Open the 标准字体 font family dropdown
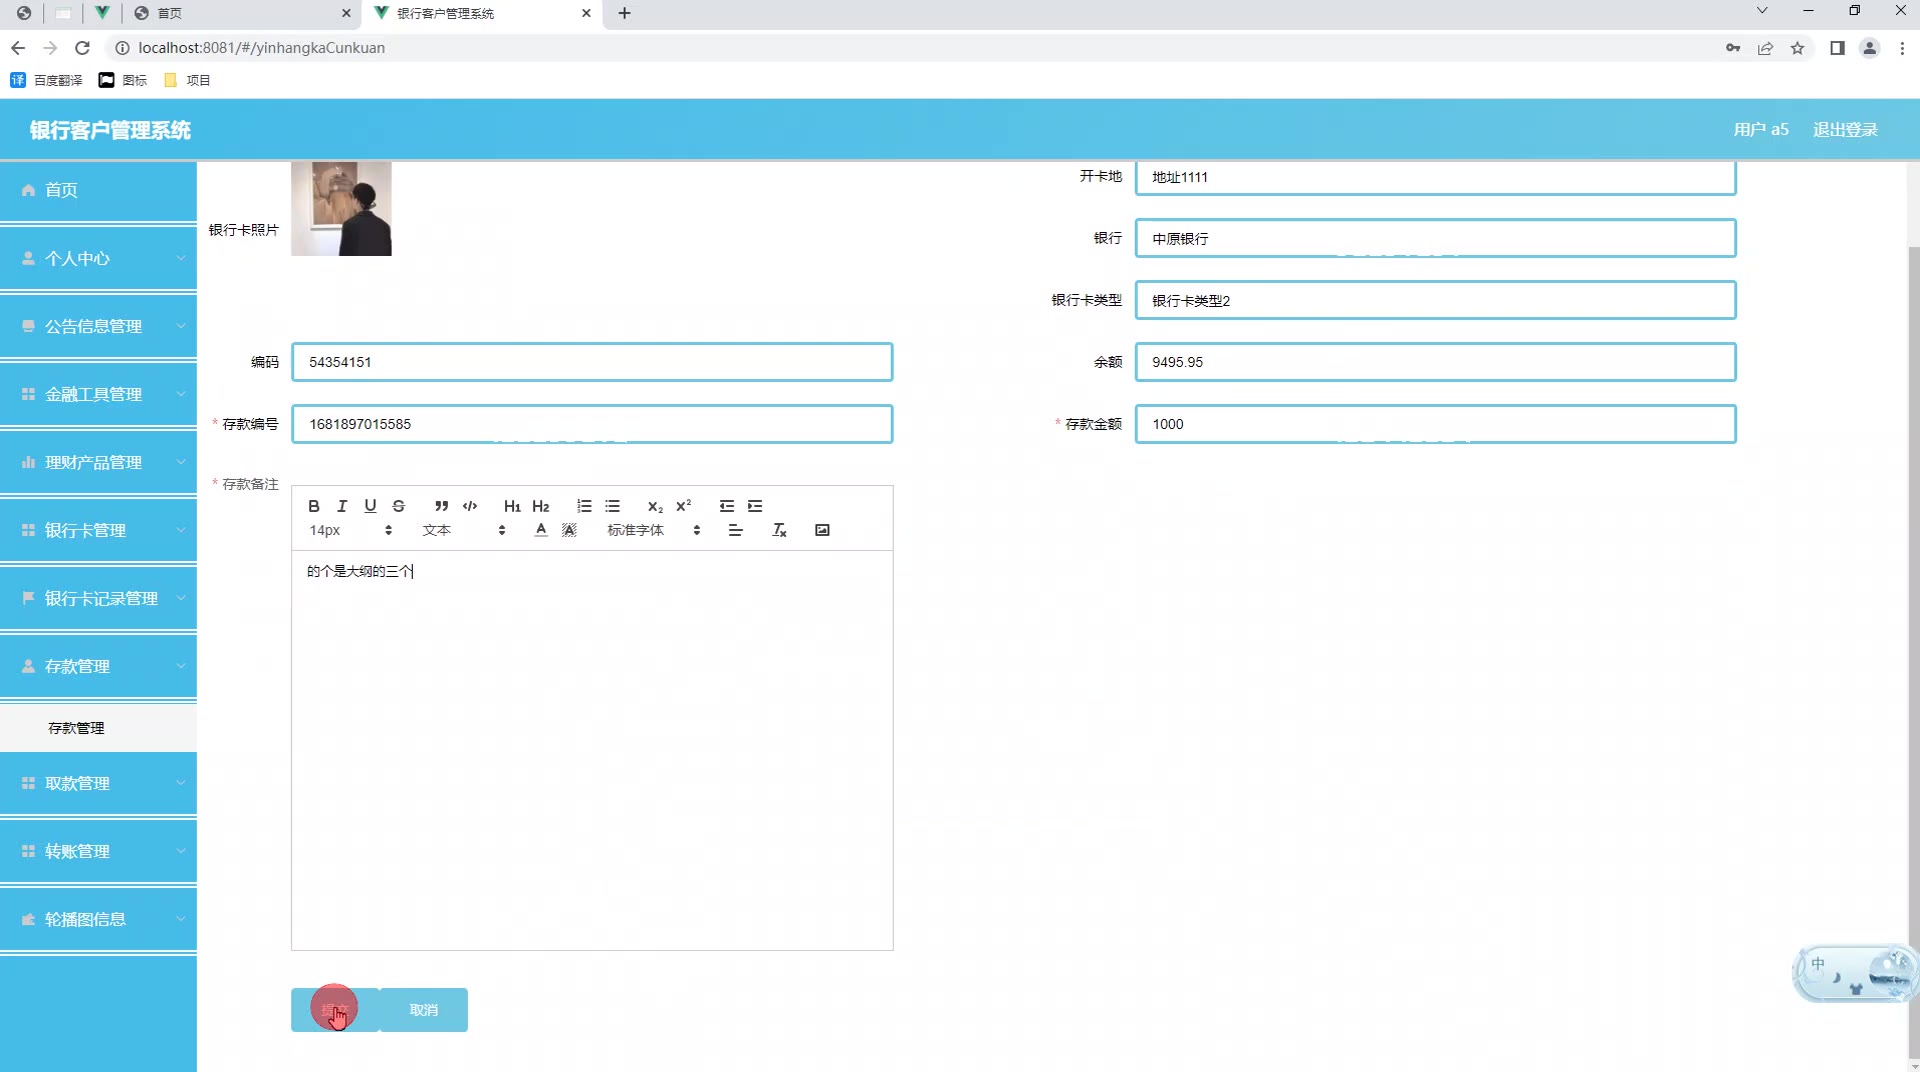 [x=654, y=530]
